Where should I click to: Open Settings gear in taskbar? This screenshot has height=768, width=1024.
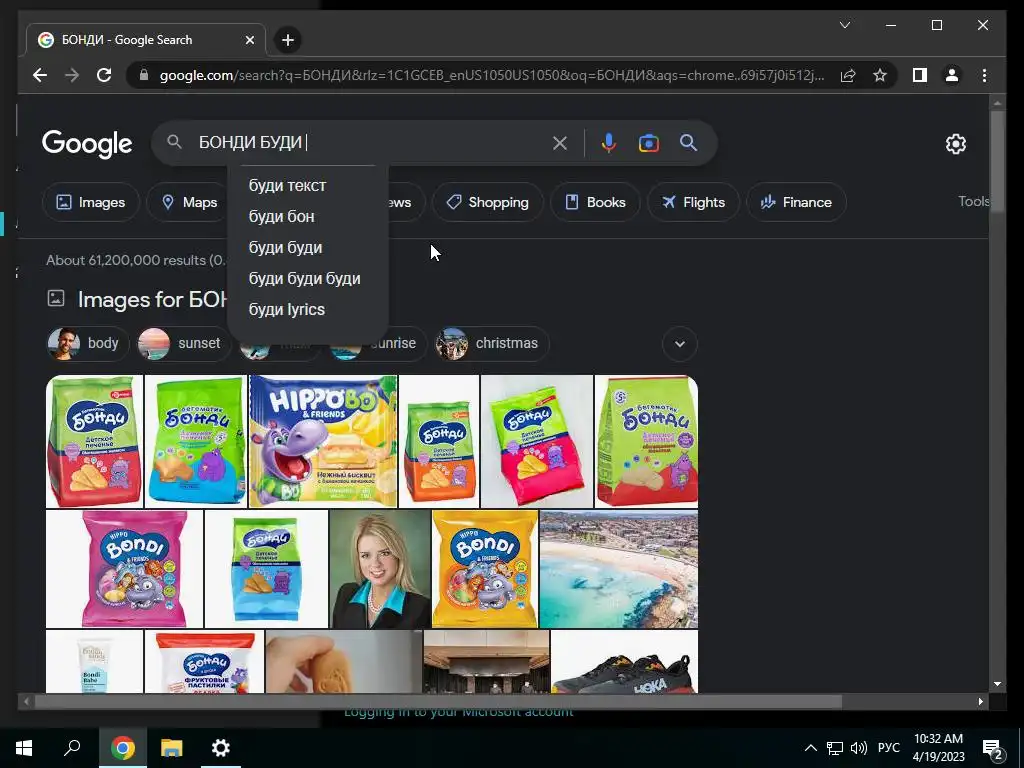click(x=221, y=748)
